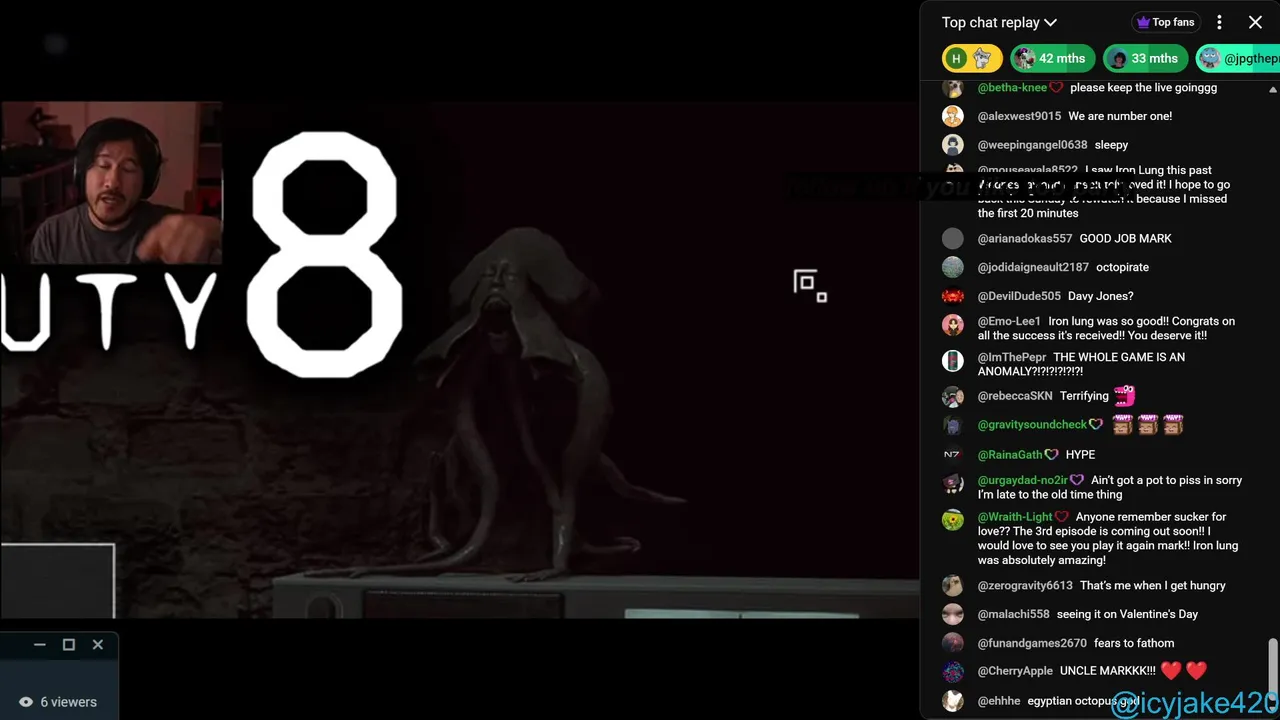The height and width of the screenshot is (720, 1280).
Task: Close the chat replay panel
Action: 1255,22
